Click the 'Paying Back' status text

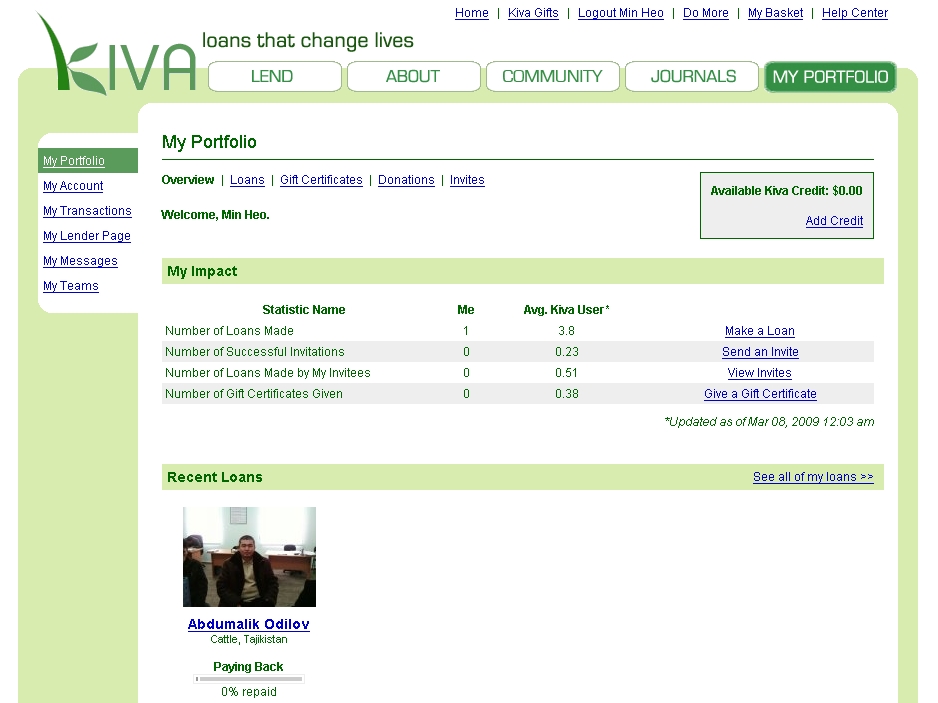[248, 667]
